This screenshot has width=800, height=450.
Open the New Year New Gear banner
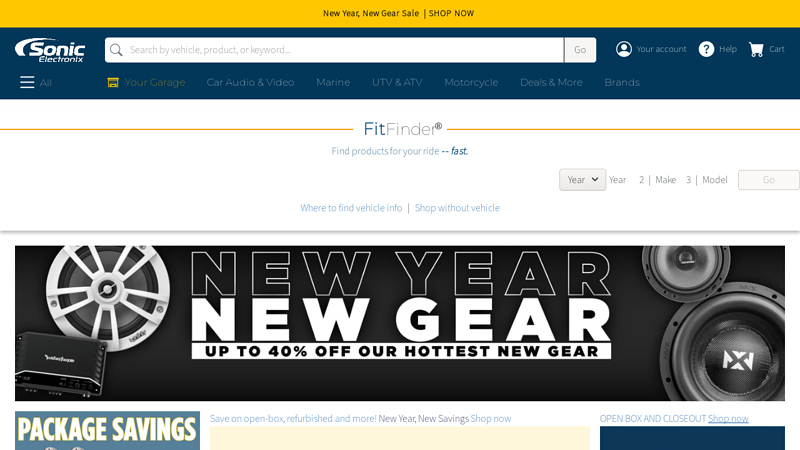[x=400, y=323]
